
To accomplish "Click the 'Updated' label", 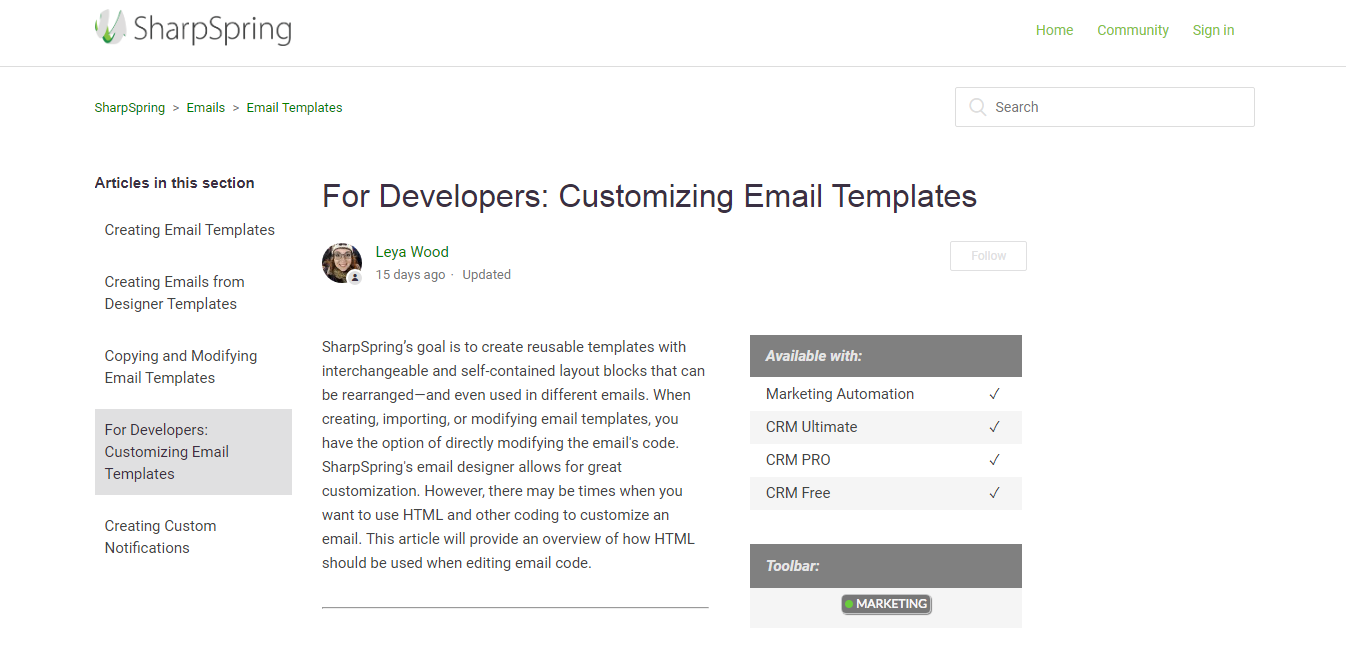I will 487,275.
